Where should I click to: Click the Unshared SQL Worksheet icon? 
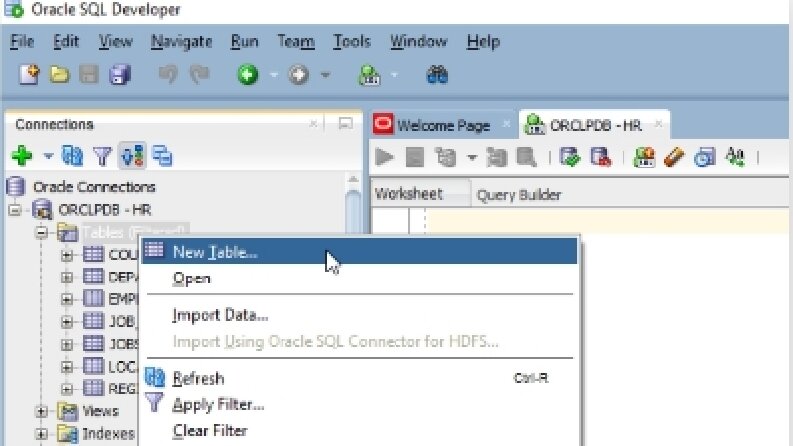click(644, 157)
